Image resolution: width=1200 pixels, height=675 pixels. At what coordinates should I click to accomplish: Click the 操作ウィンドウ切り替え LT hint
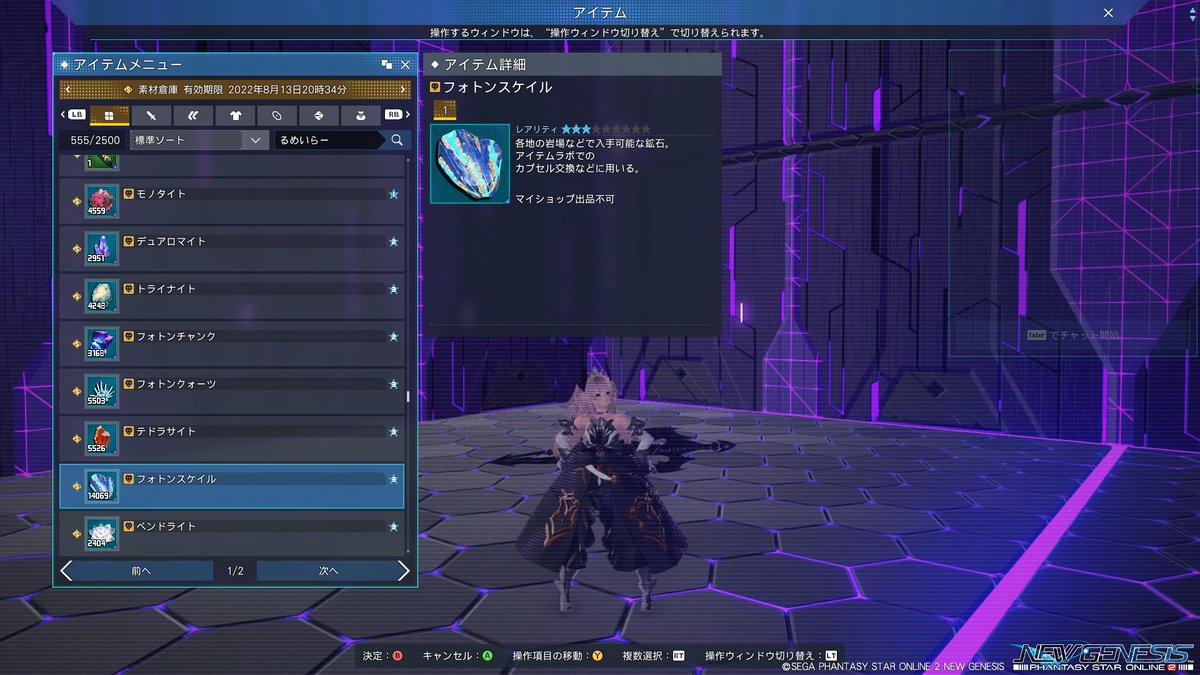770,656
